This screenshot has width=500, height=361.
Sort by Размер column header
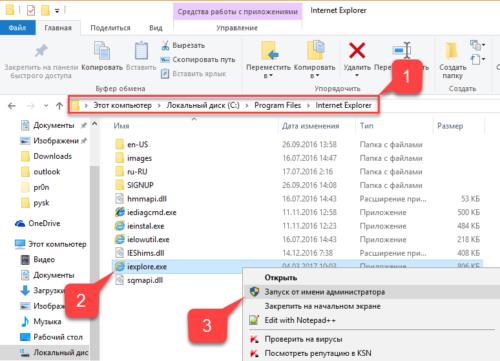point(450,126)
